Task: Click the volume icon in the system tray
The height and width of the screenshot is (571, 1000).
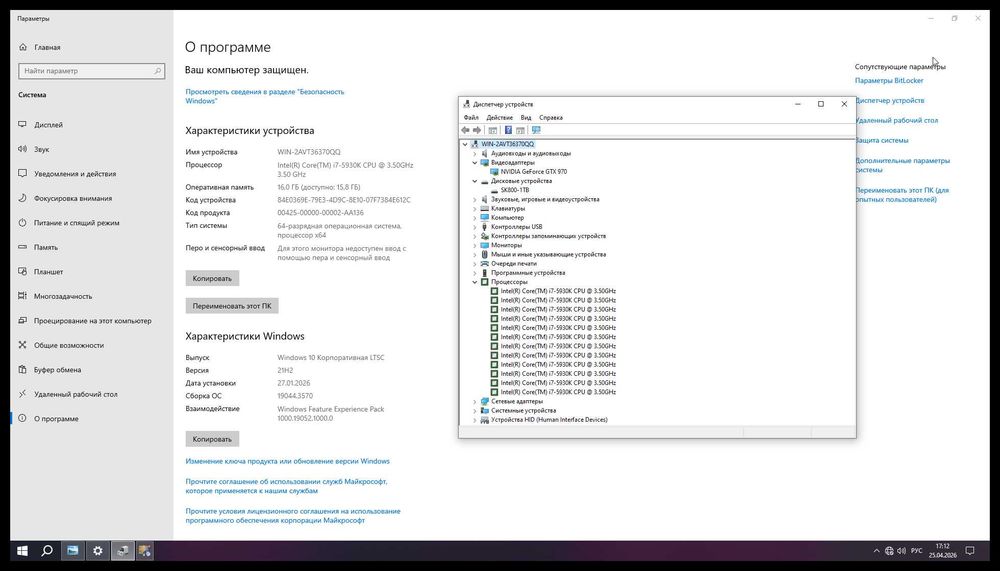Action: tap(901, 551)
